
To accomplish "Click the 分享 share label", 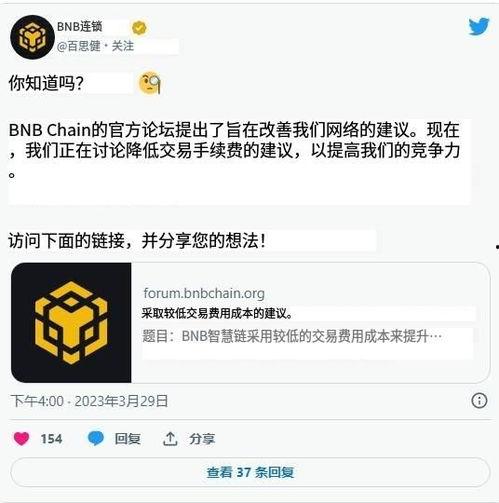I will coord(202,439).
